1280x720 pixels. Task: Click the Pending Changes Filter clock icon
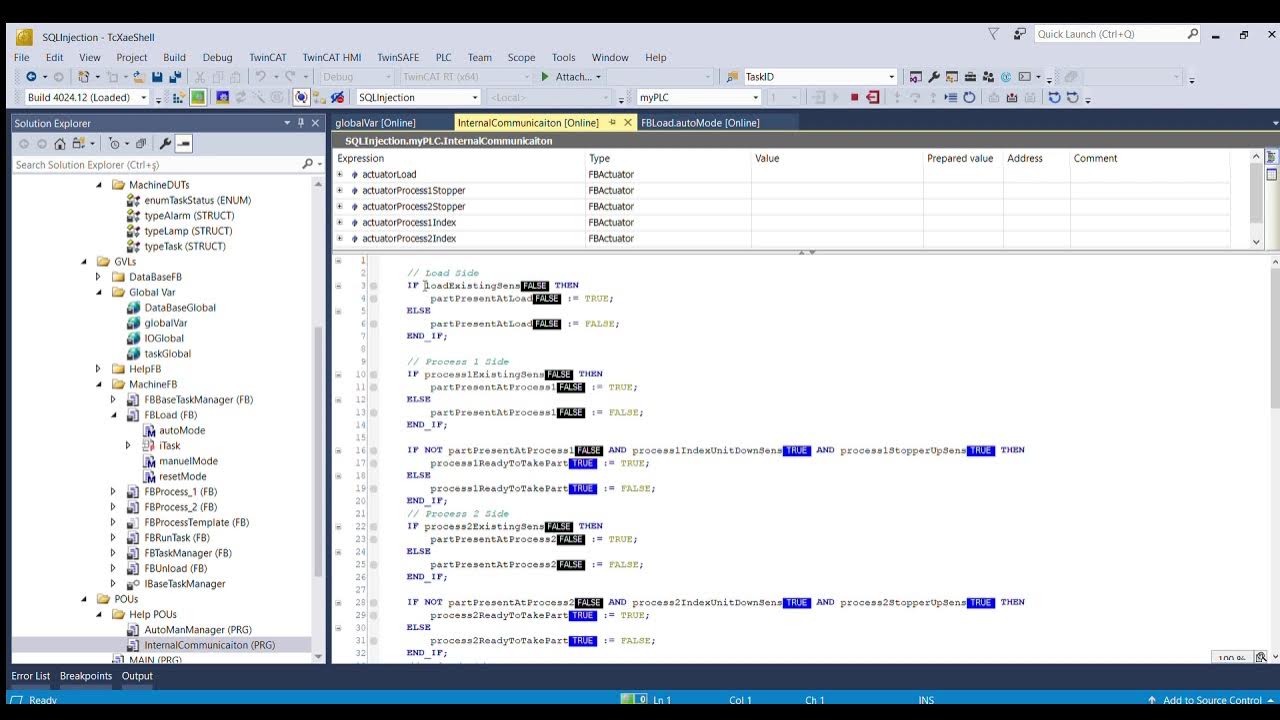coord(115,143)
